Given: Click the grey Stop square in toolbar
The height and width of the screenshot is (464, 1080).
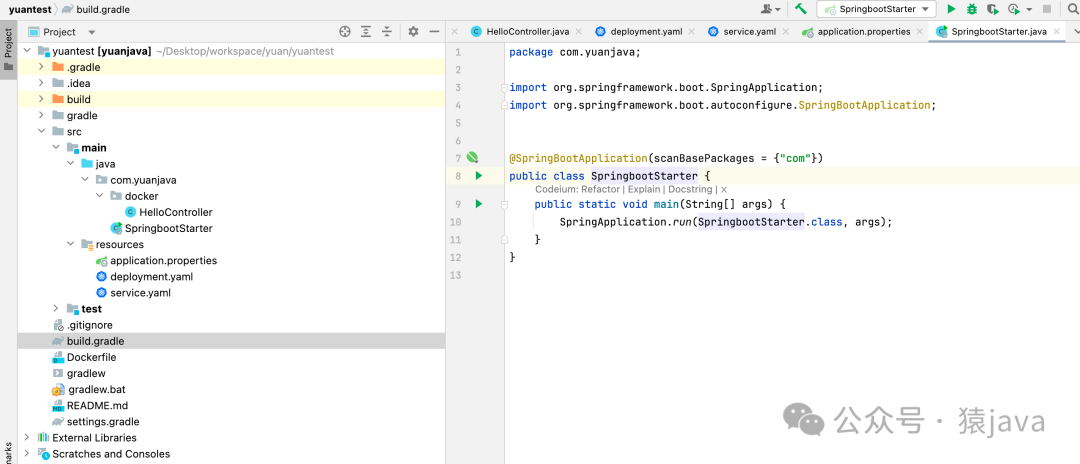Looking at the screenshot, I should click(1047, 9).
